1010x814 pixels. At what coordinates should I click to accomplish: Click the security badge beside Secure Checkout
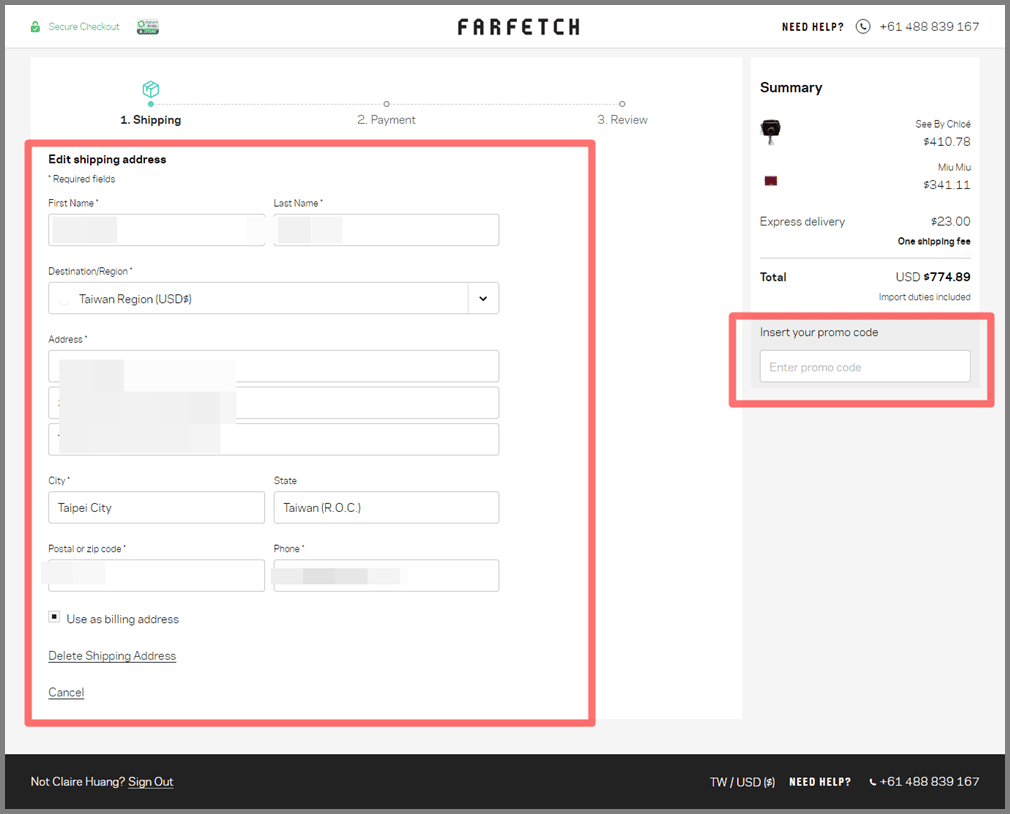point(148,27)
